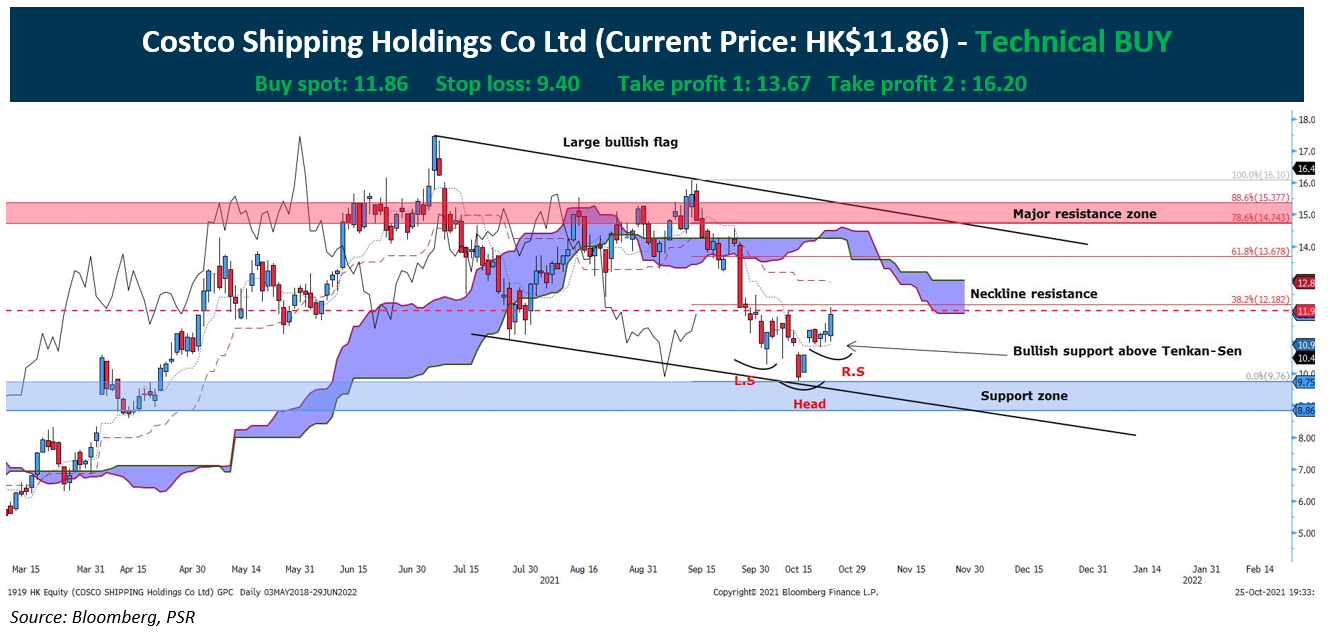Viewport: 1336px width, 634px height.
Task: Click the 'Neckline resistance' label
Action: [1034, 294]
